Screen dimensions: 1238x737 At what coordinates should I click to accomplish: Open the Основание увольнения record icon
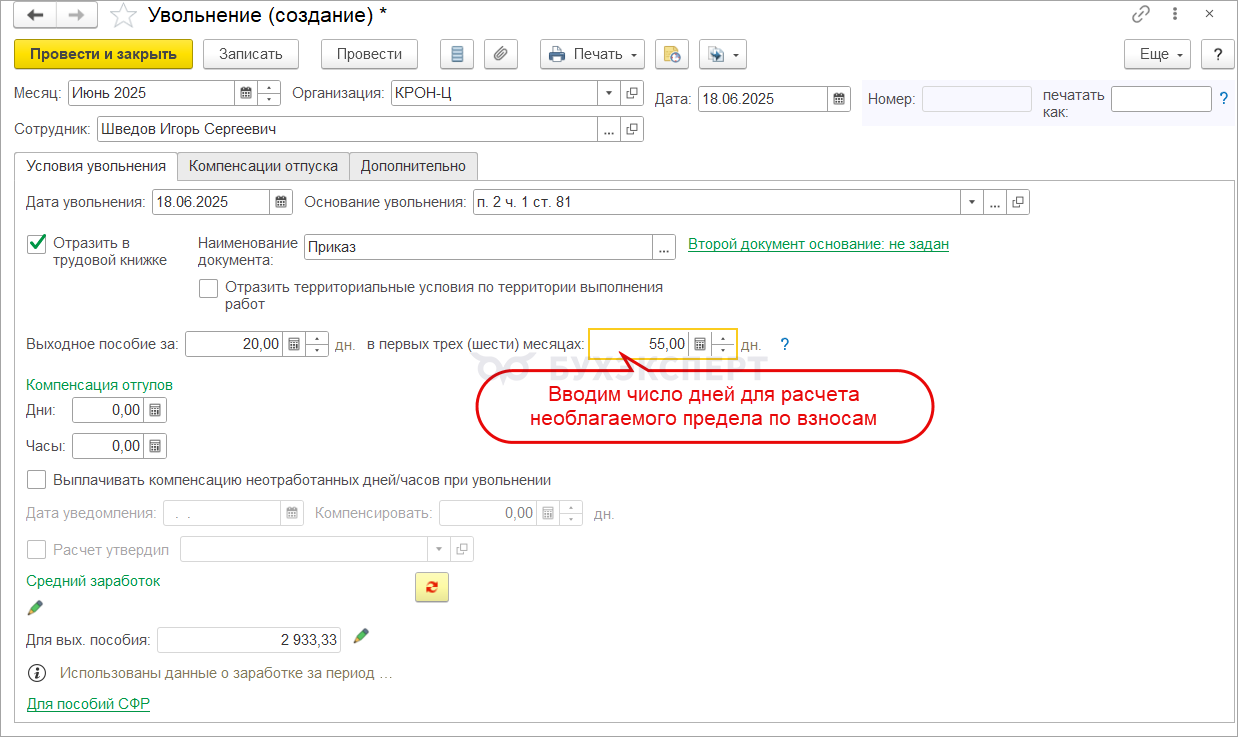coord(1018,202)
